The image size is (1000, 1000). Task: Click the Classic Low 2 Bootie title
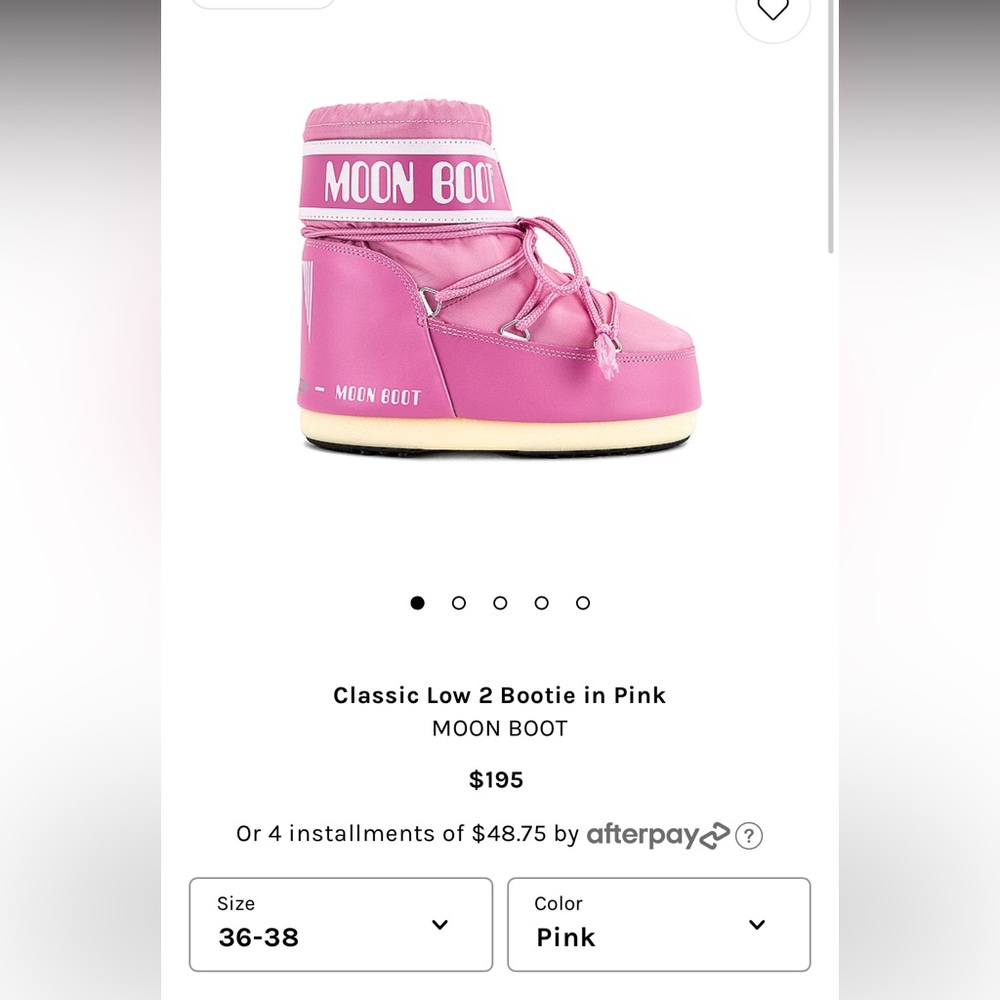(x=498, y=695)
